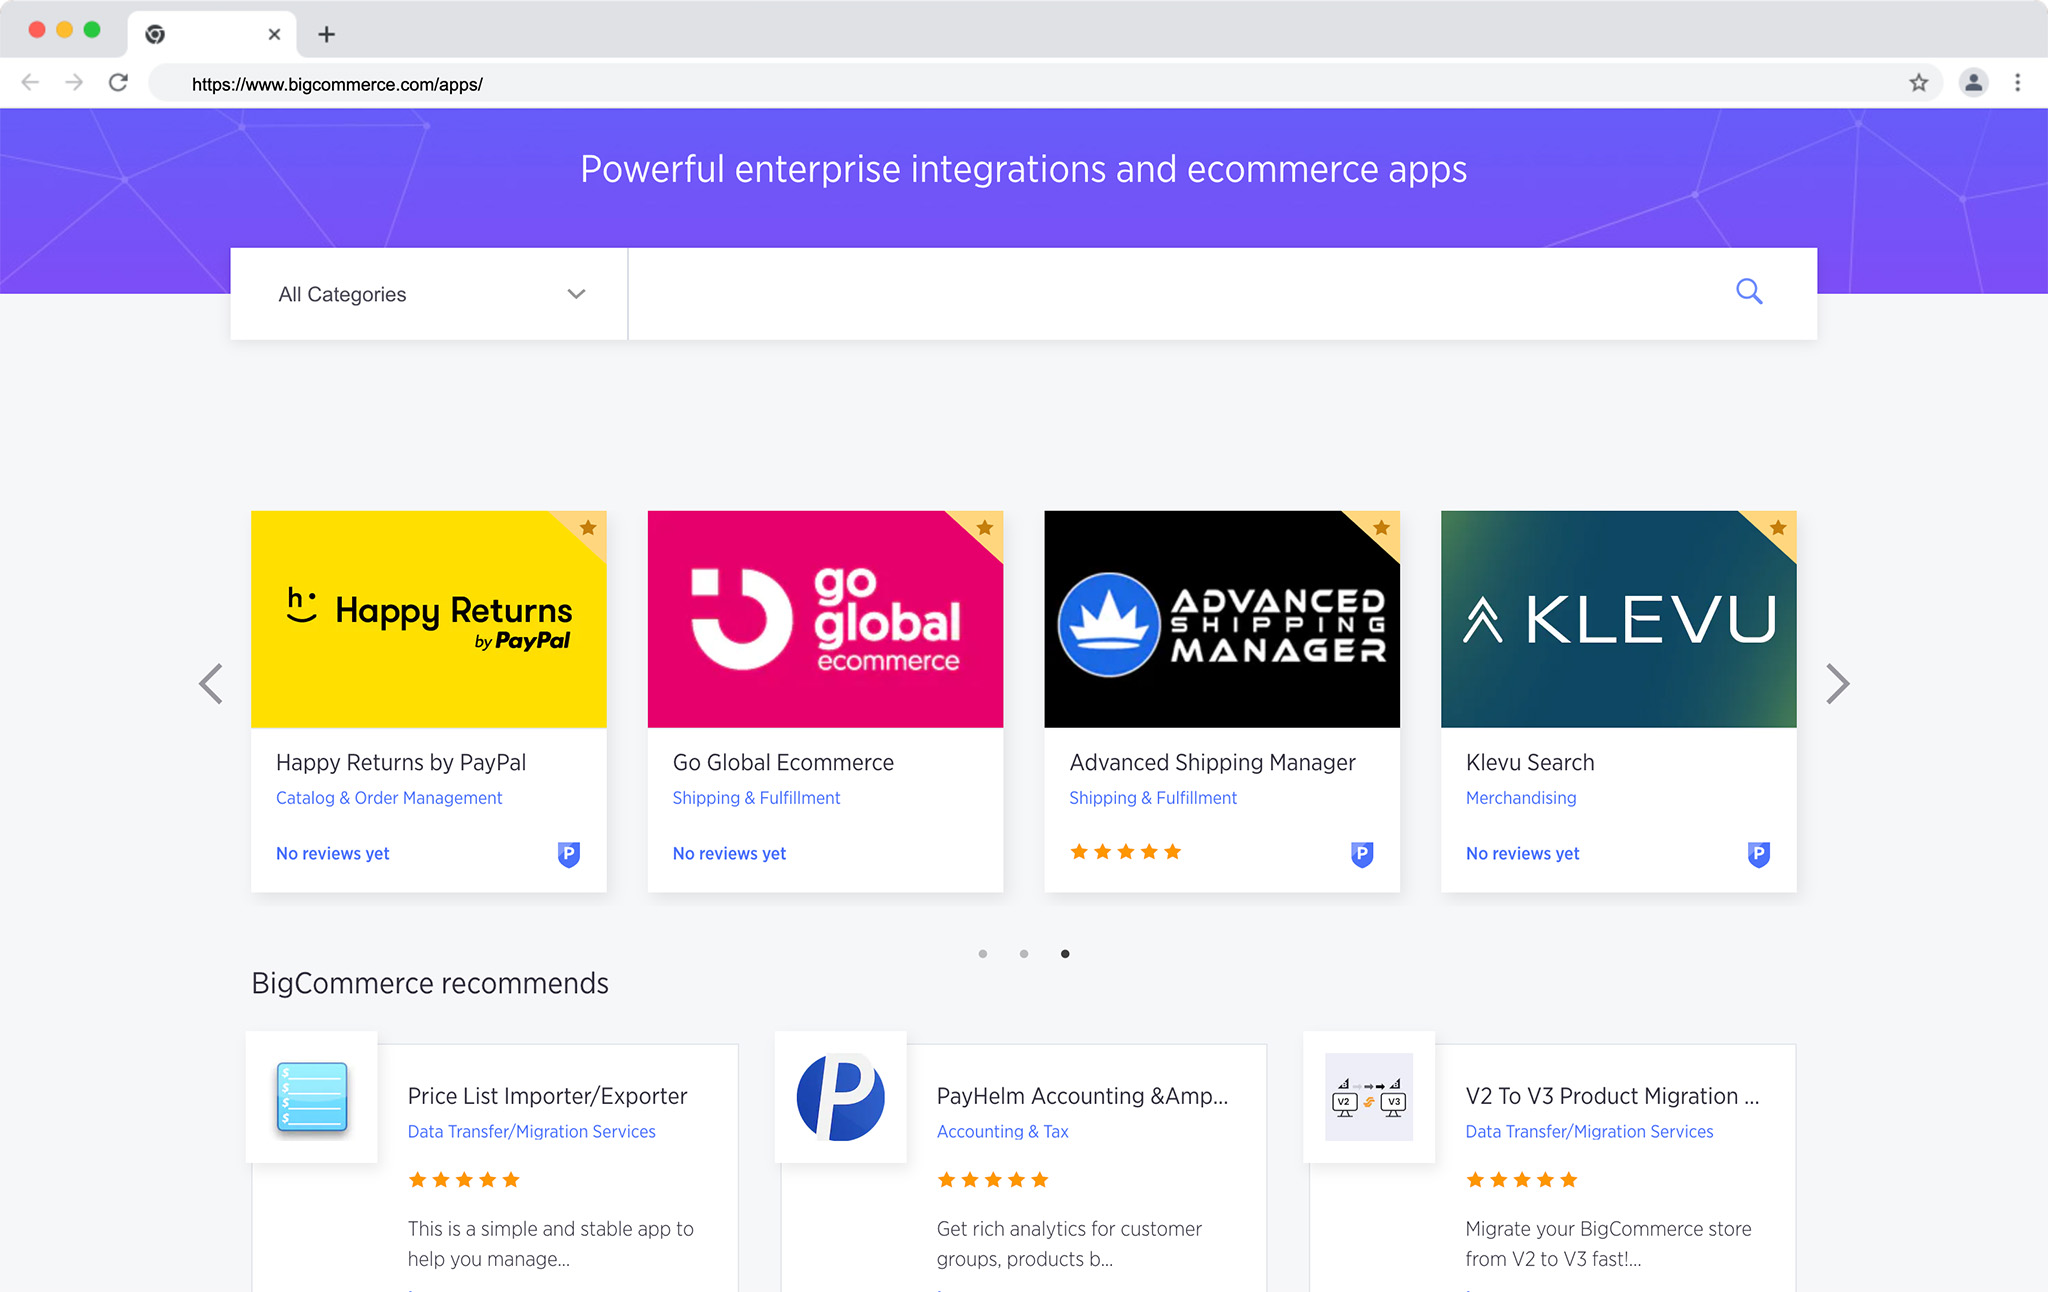The width and height of the screenshot is (2048, 1292).
Task: Click the Happy Returns bookmark star icon
Action: point(589,528)
